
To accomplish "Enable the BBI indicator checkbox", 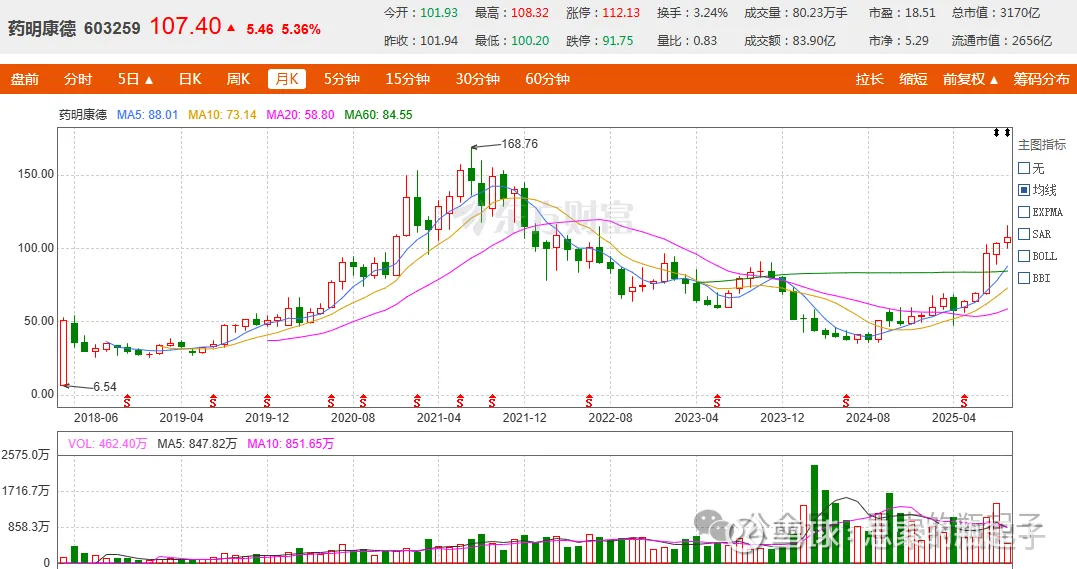I will pos(1023,278).
